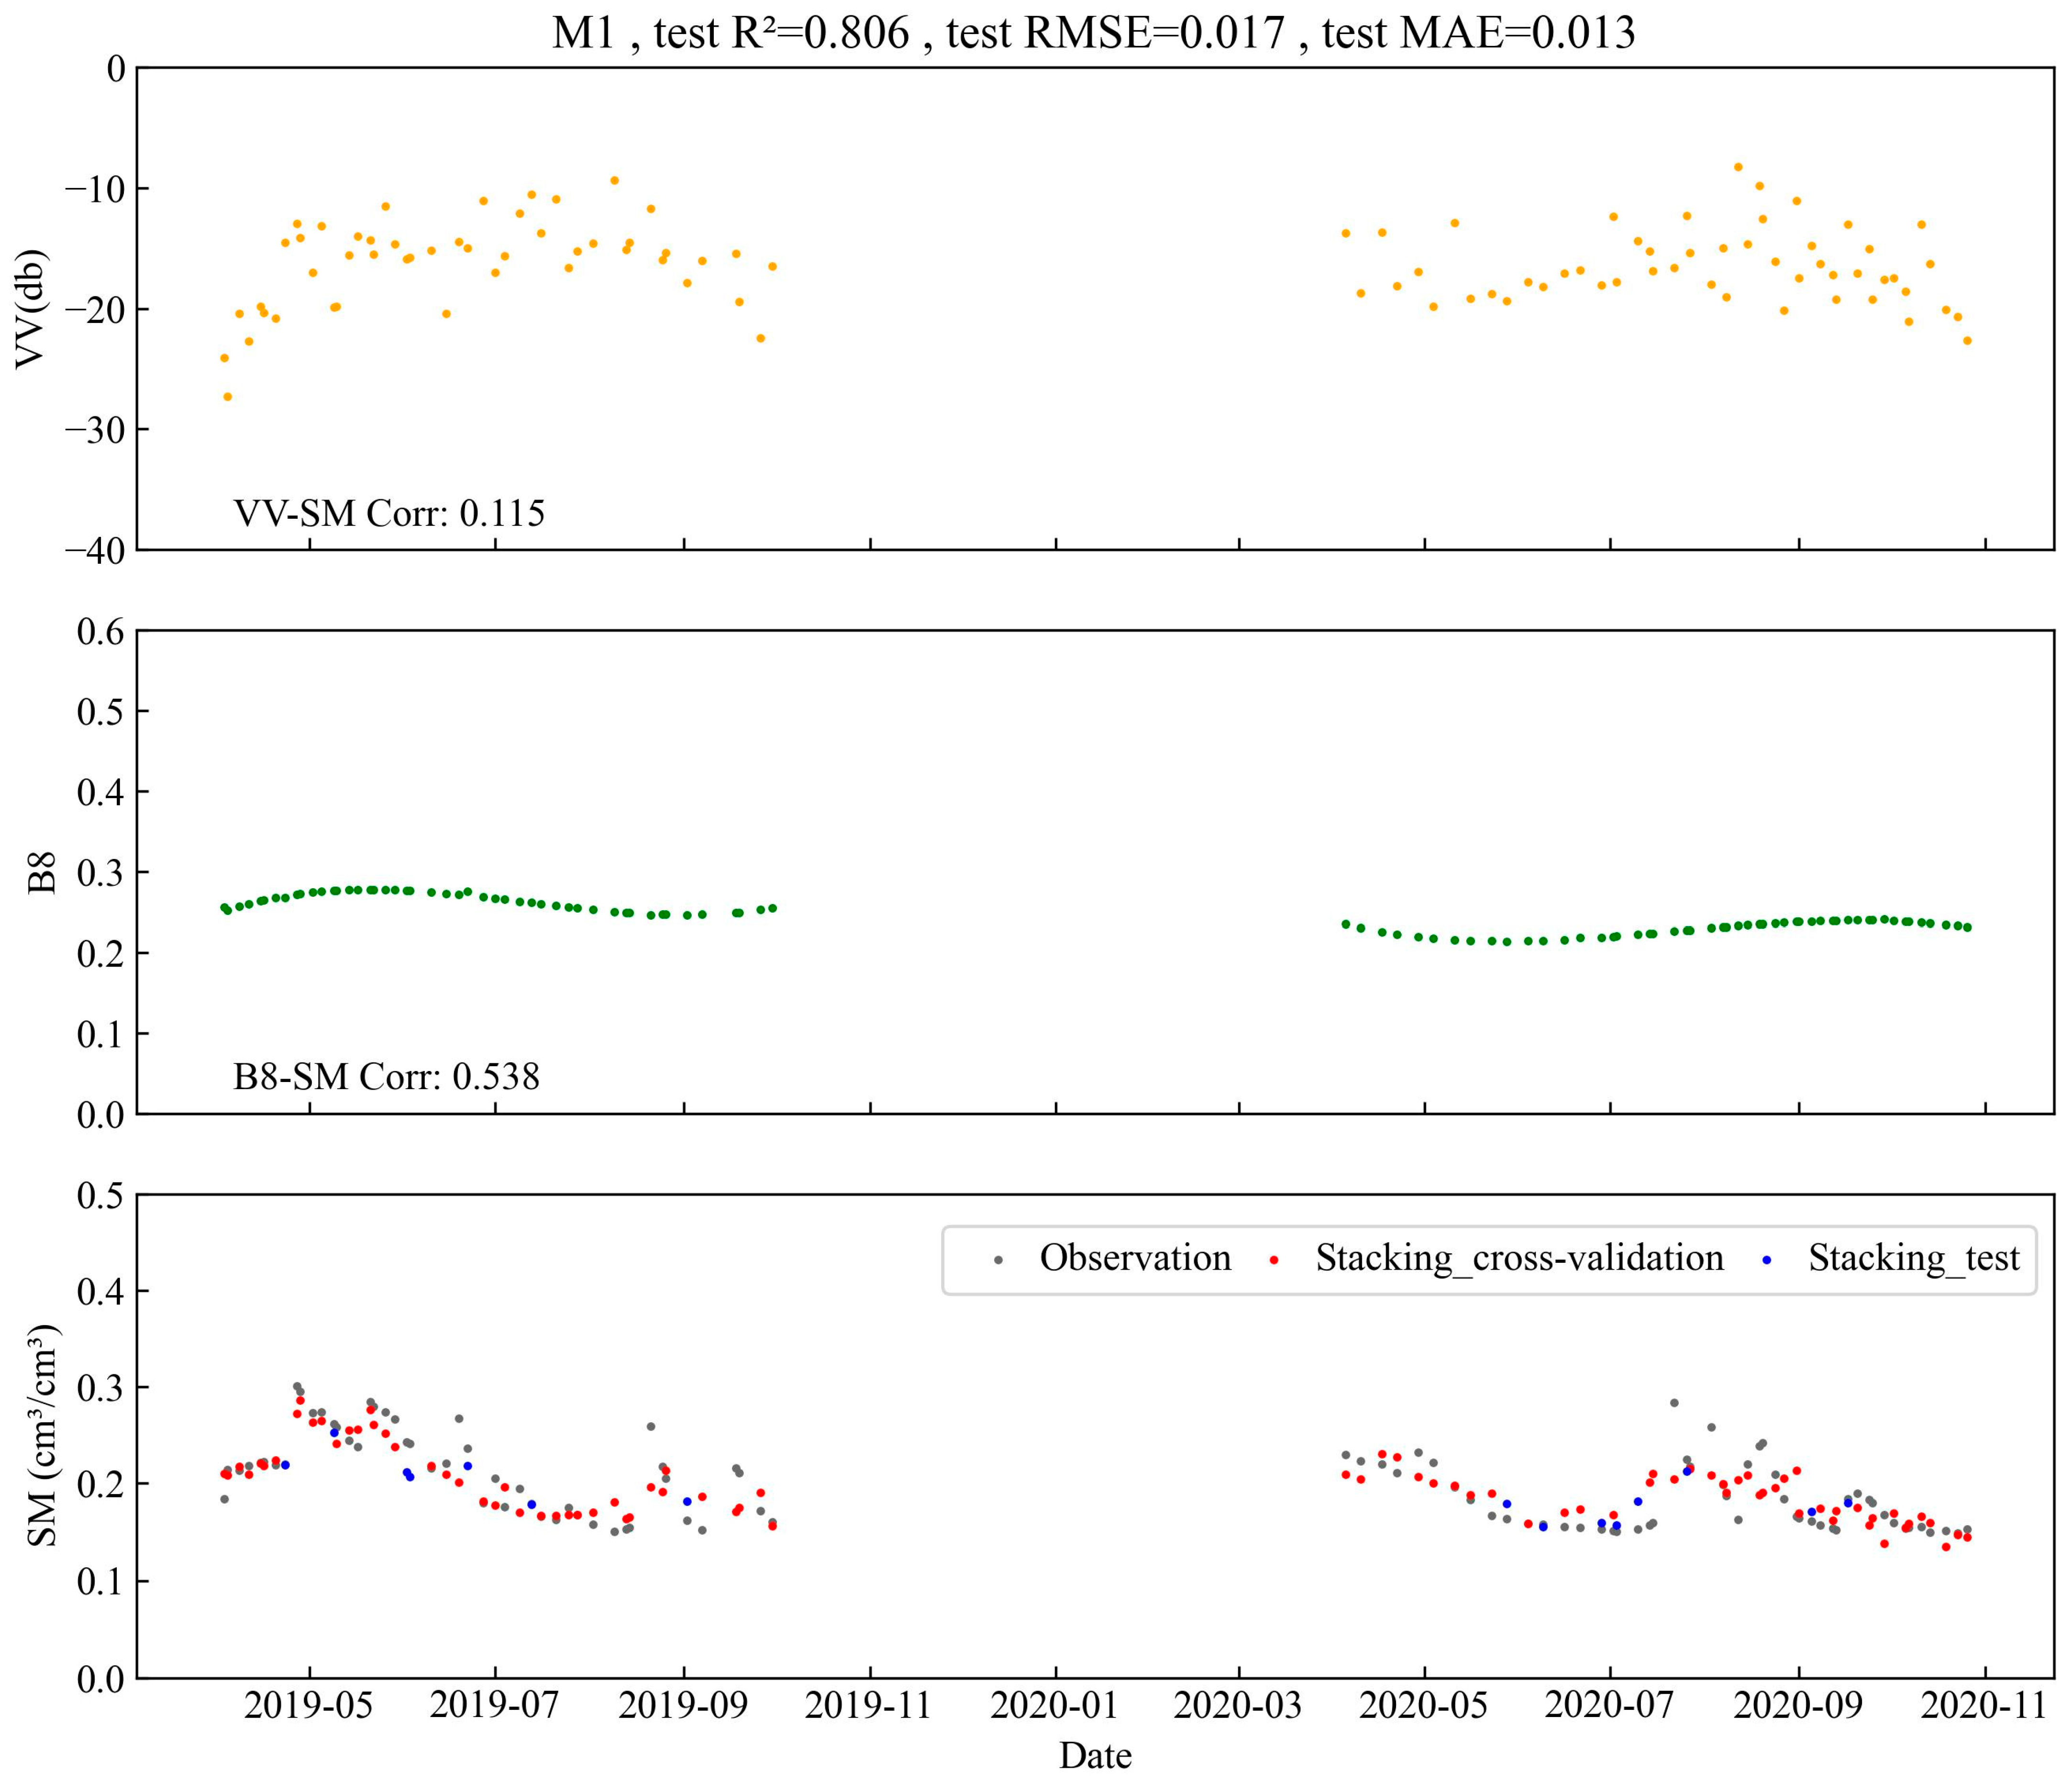Click the chart title with test R²=0.806
This screenshot has width=2072, height=1784.
(1094, 32)
